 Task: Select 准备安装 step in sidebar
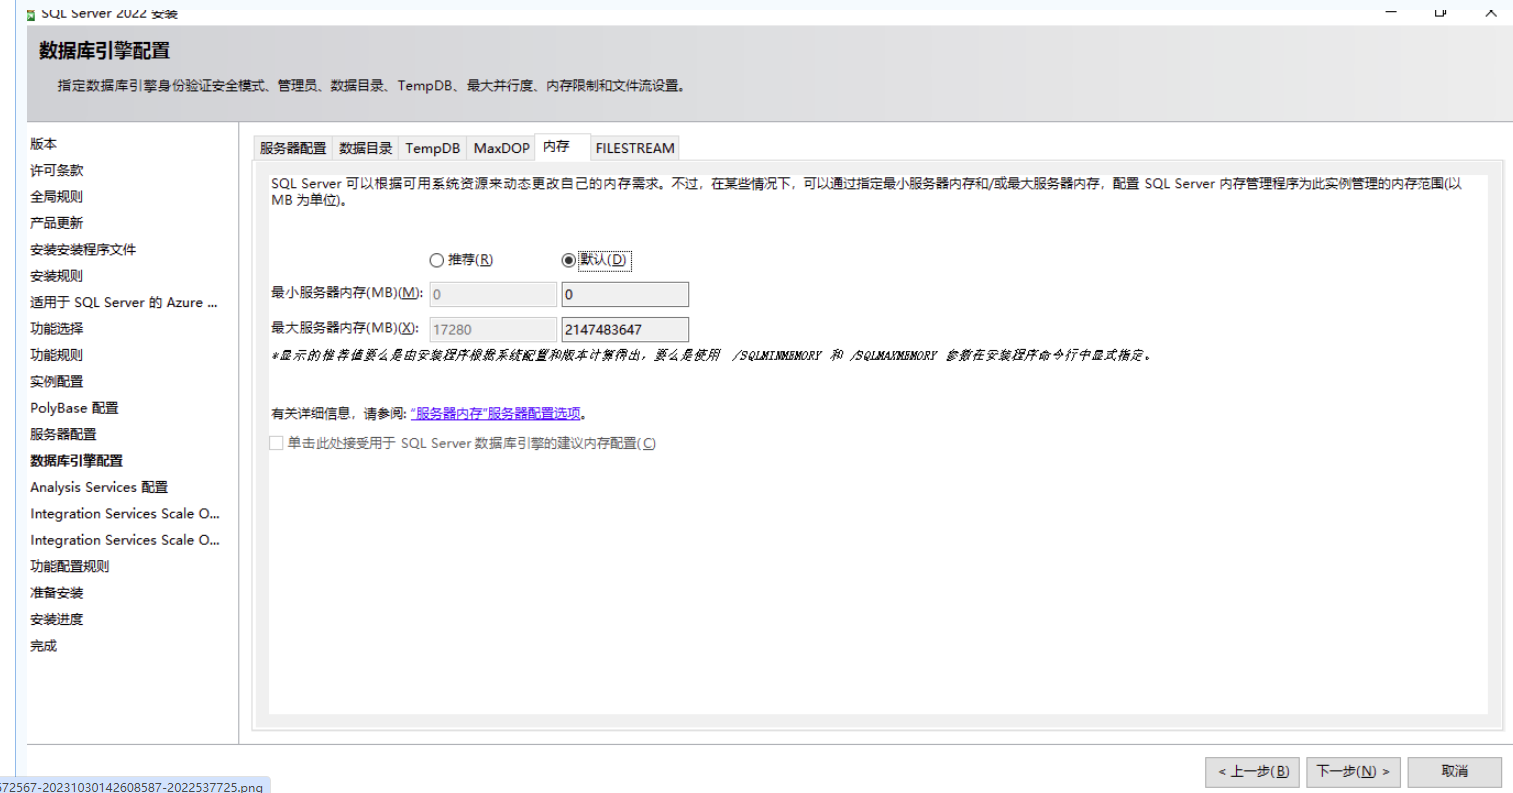coord(57,593)
